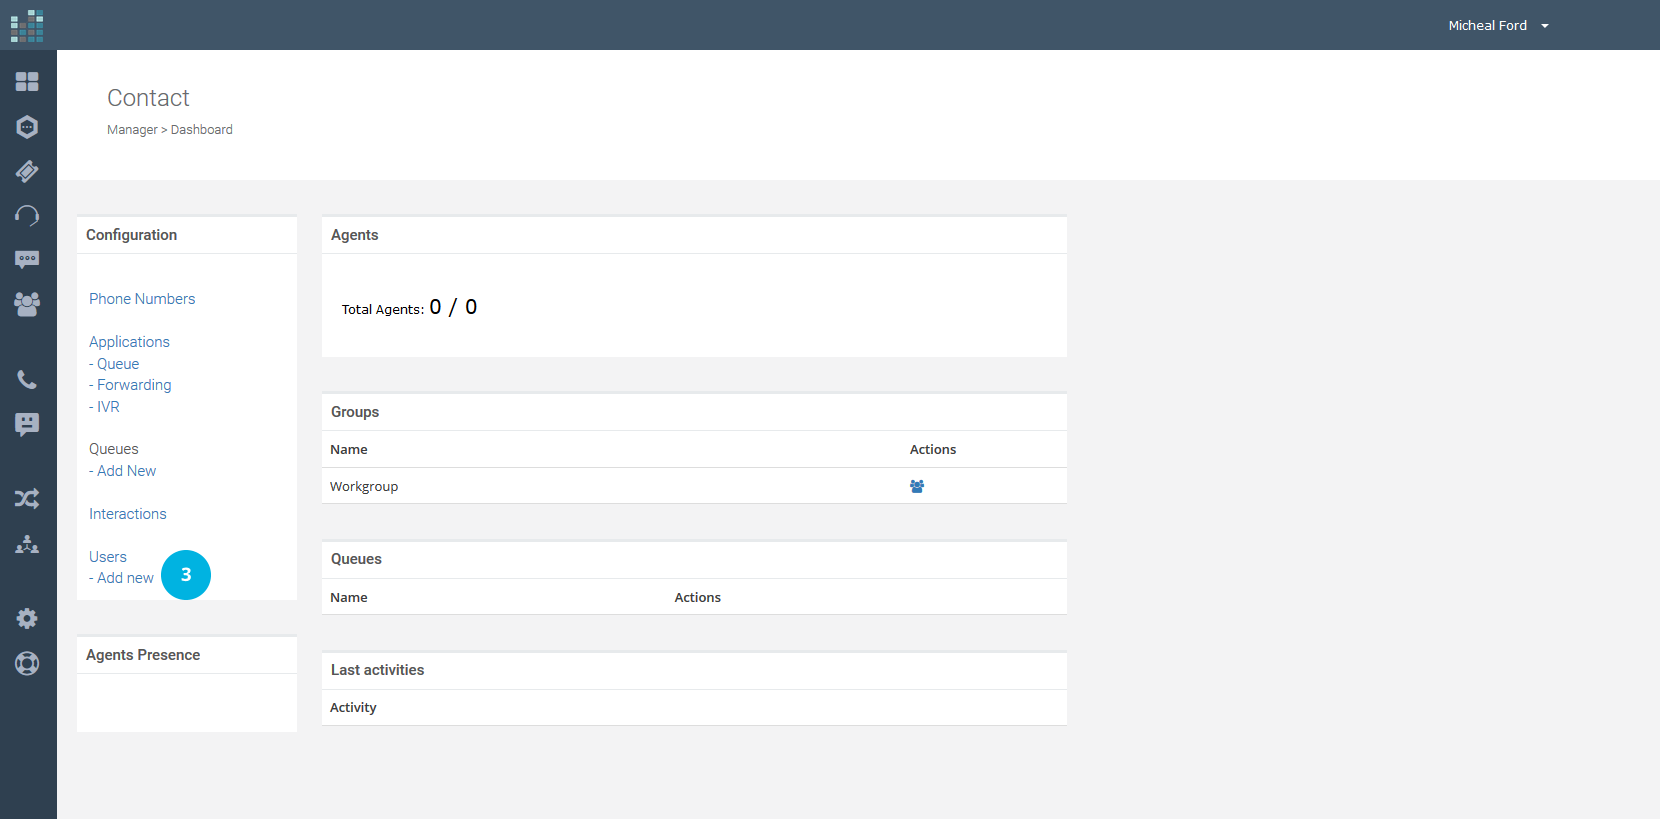
Task: Click the Actions column header in Queues table
Action: 697,598
